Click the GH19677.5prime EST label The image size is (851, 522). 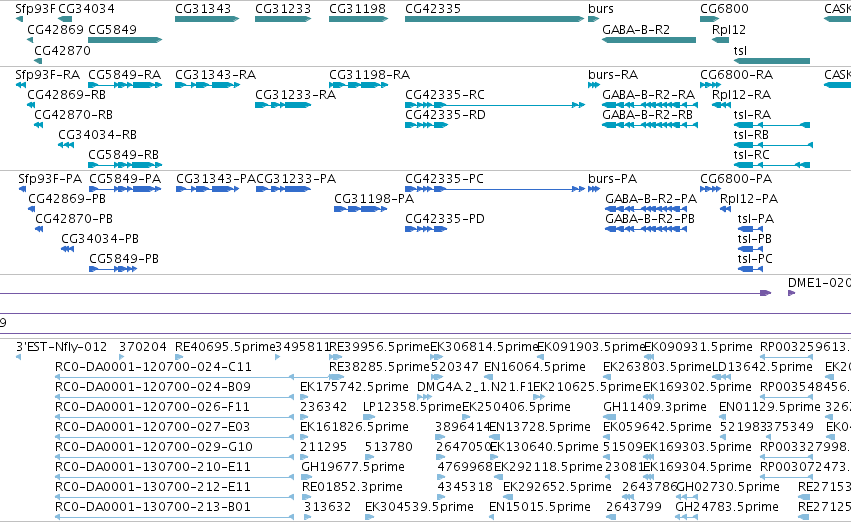pos(353,467)
